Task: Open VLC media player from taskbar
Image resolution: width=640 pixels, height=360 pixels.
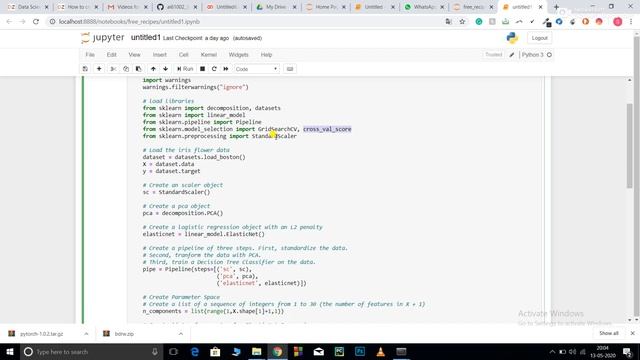Action: click(x=380, y=351)
